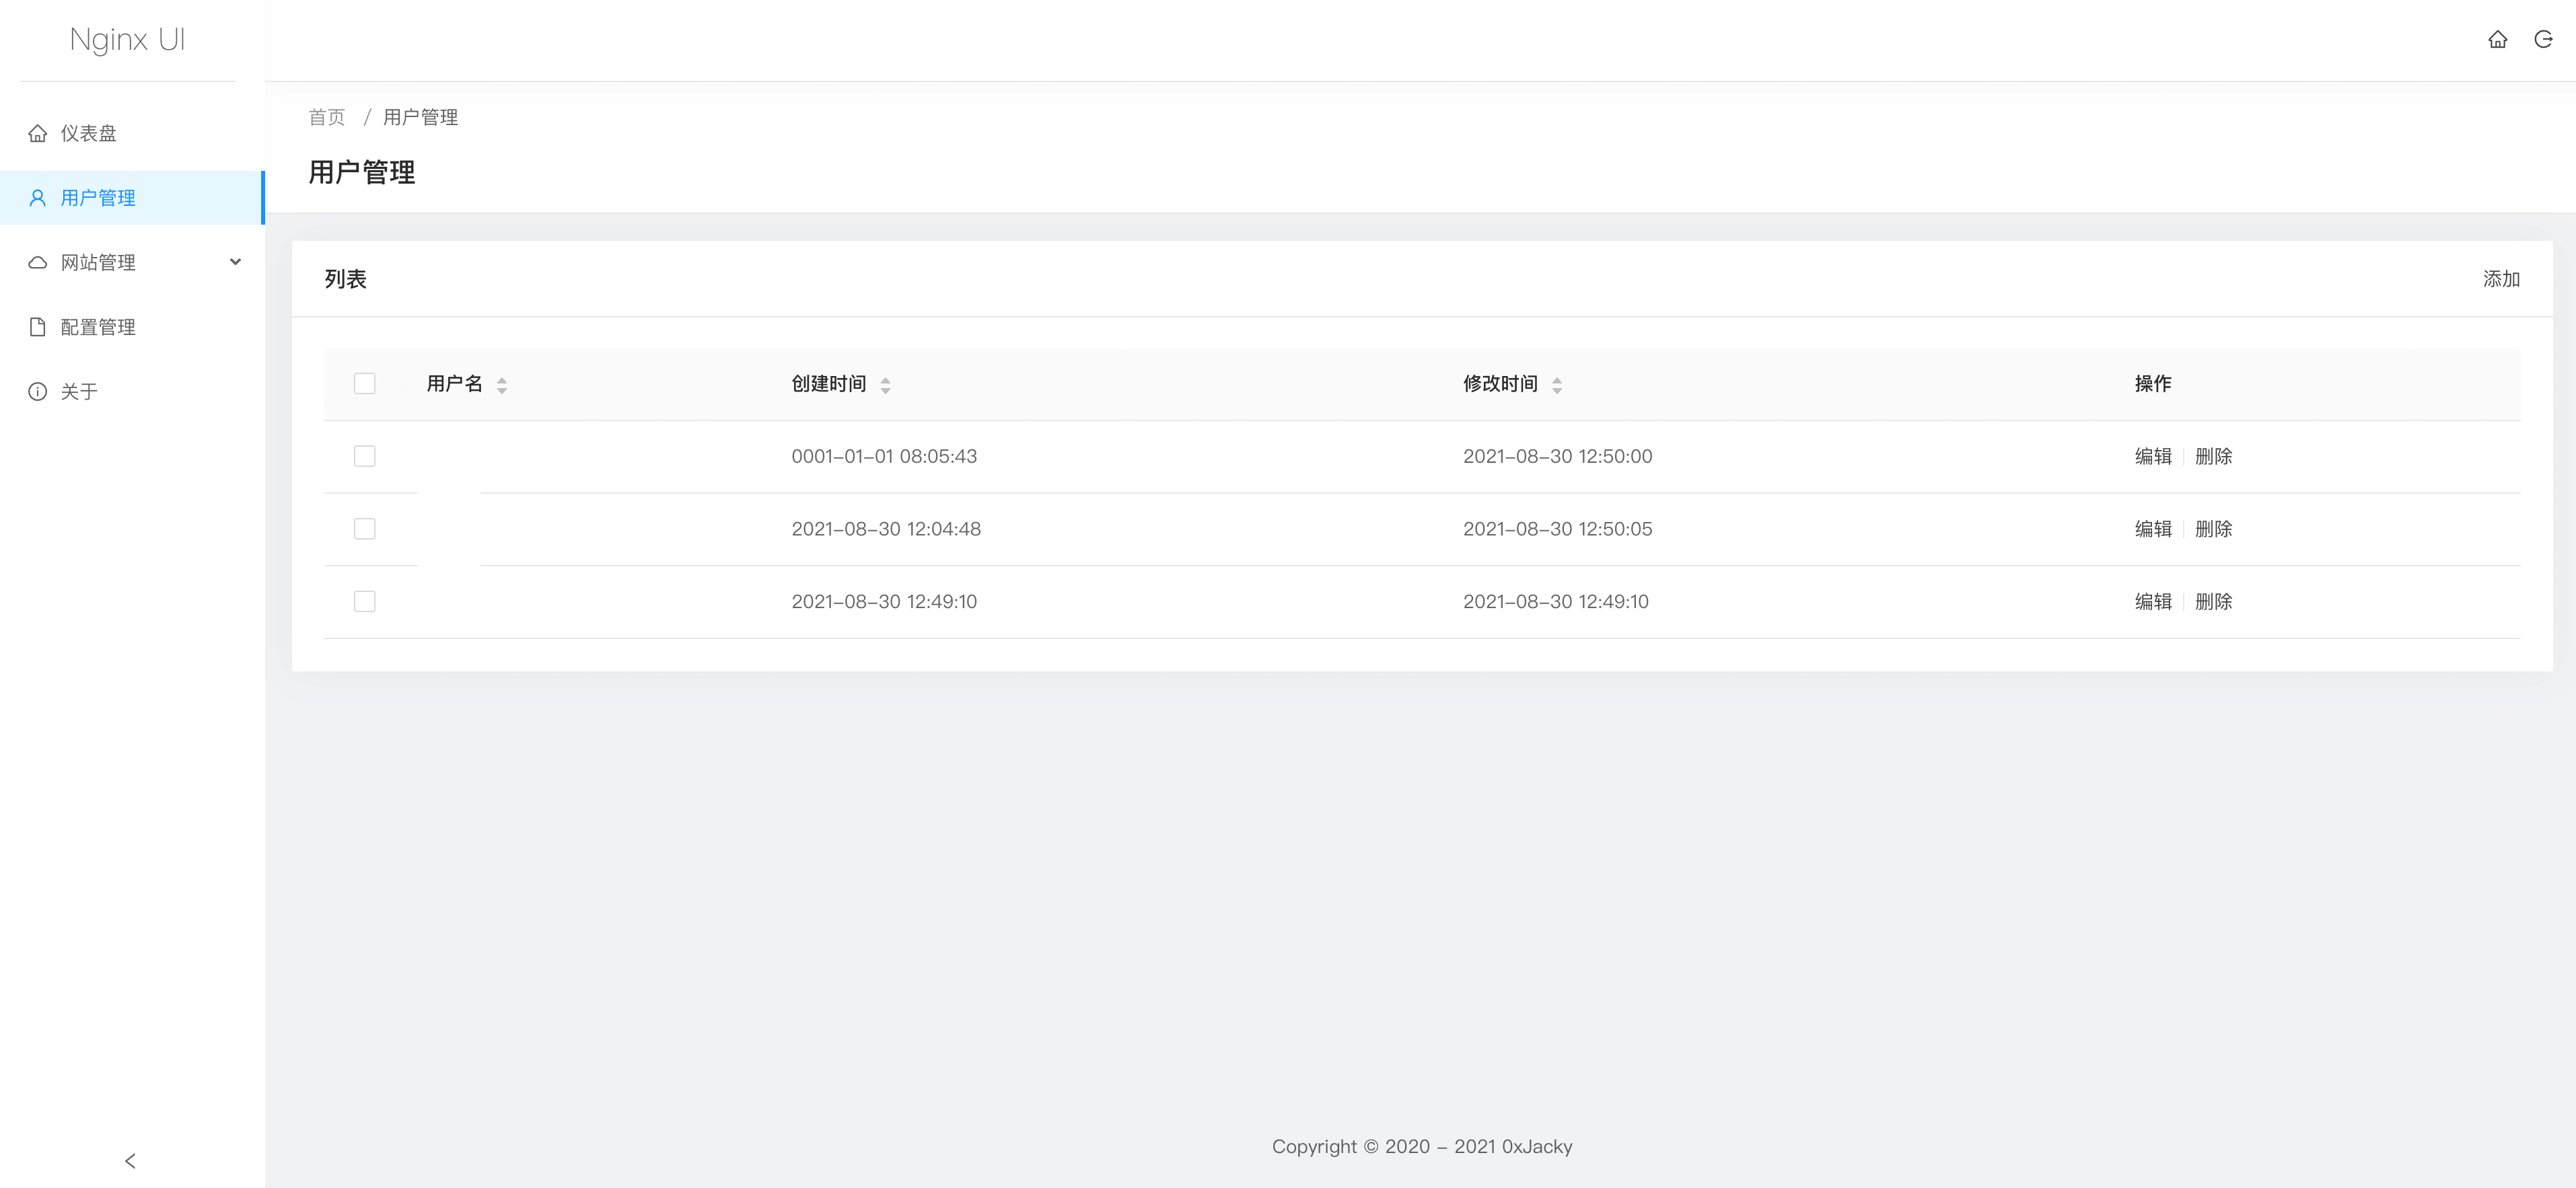The width and height of the screenshot is (2576, 1188).
Task: Sort table by 用户名 column arrows
Action: 502,385
